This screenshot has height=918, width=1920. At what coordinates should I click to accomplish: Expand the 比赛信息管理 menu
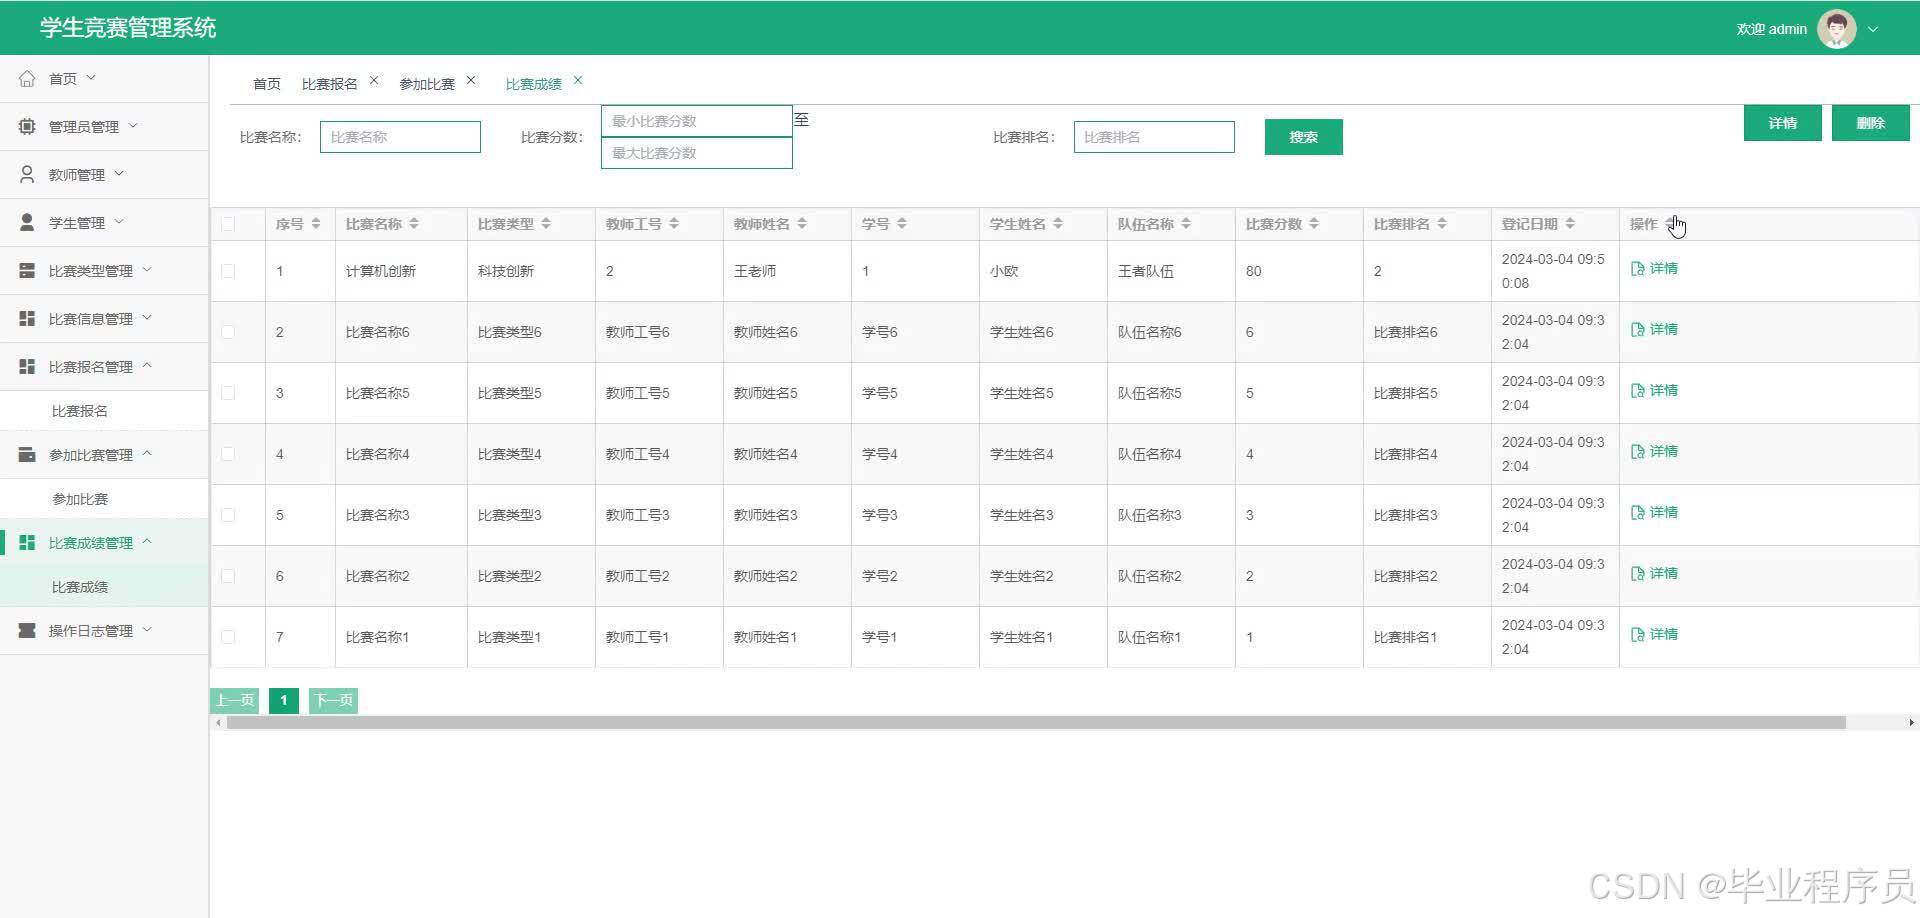click(x=147, y=317)
